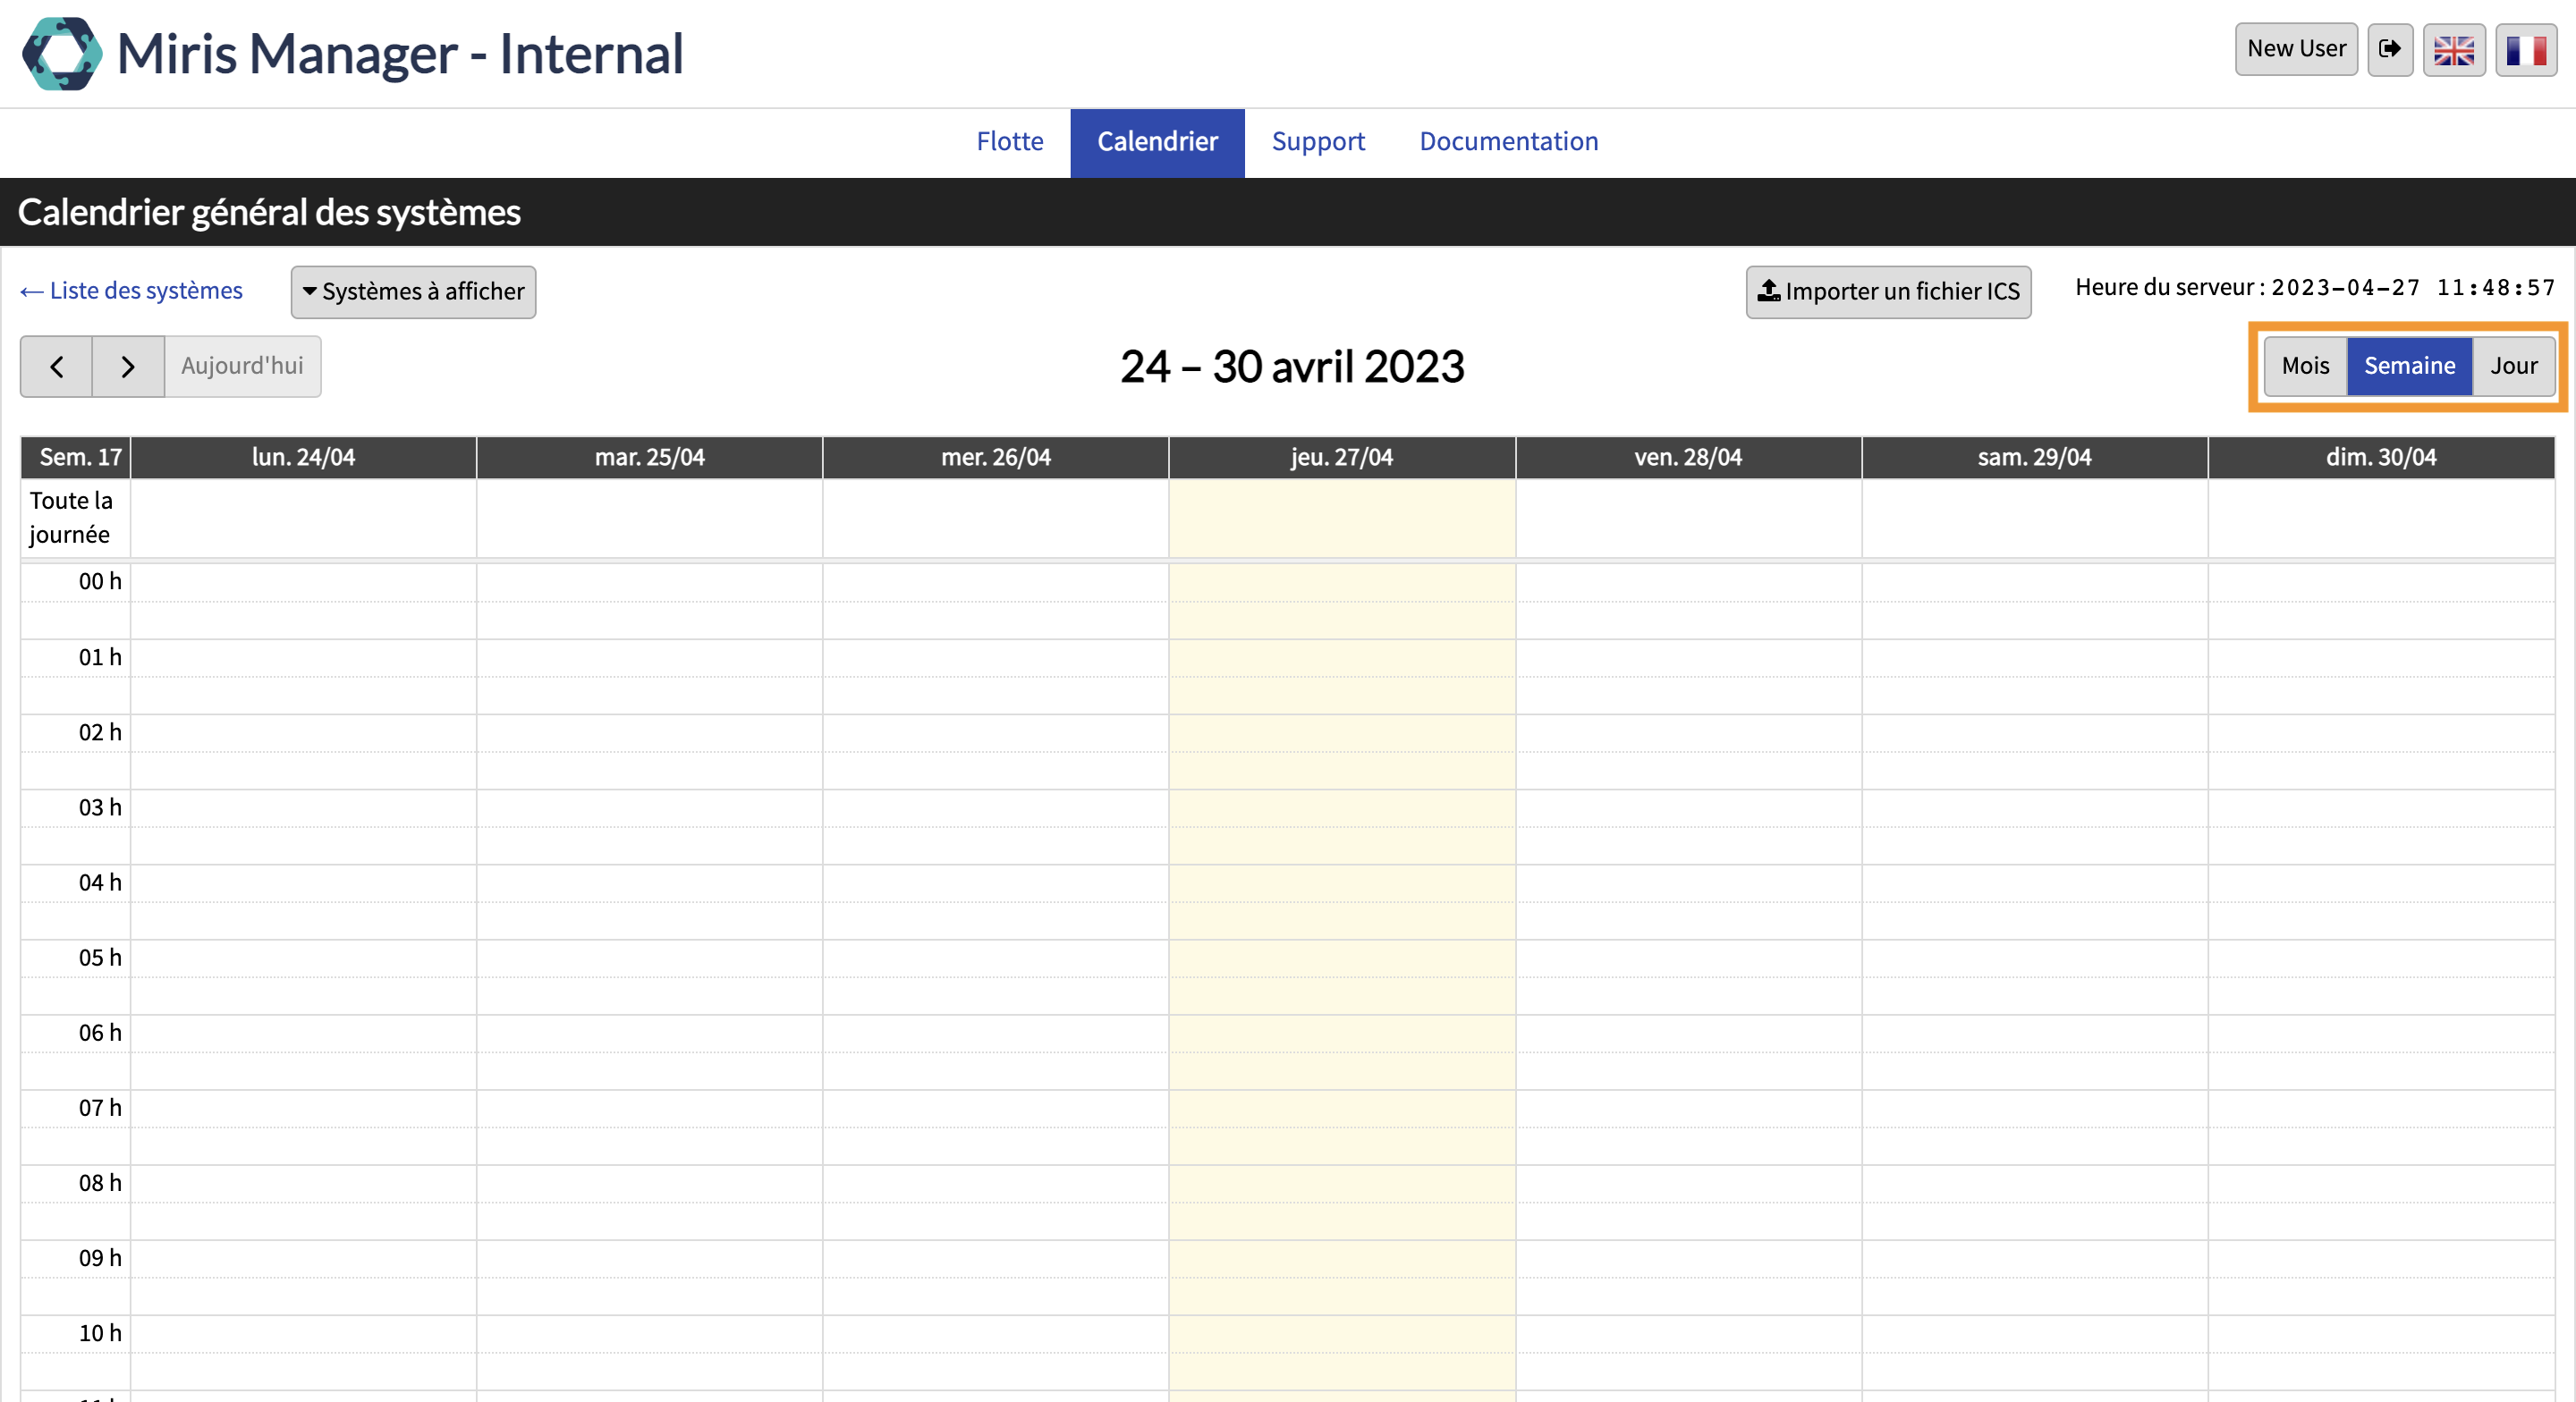2576x1402 pixels.
Task: Click Liste des systèmes back link
Action: coord(132,290)
